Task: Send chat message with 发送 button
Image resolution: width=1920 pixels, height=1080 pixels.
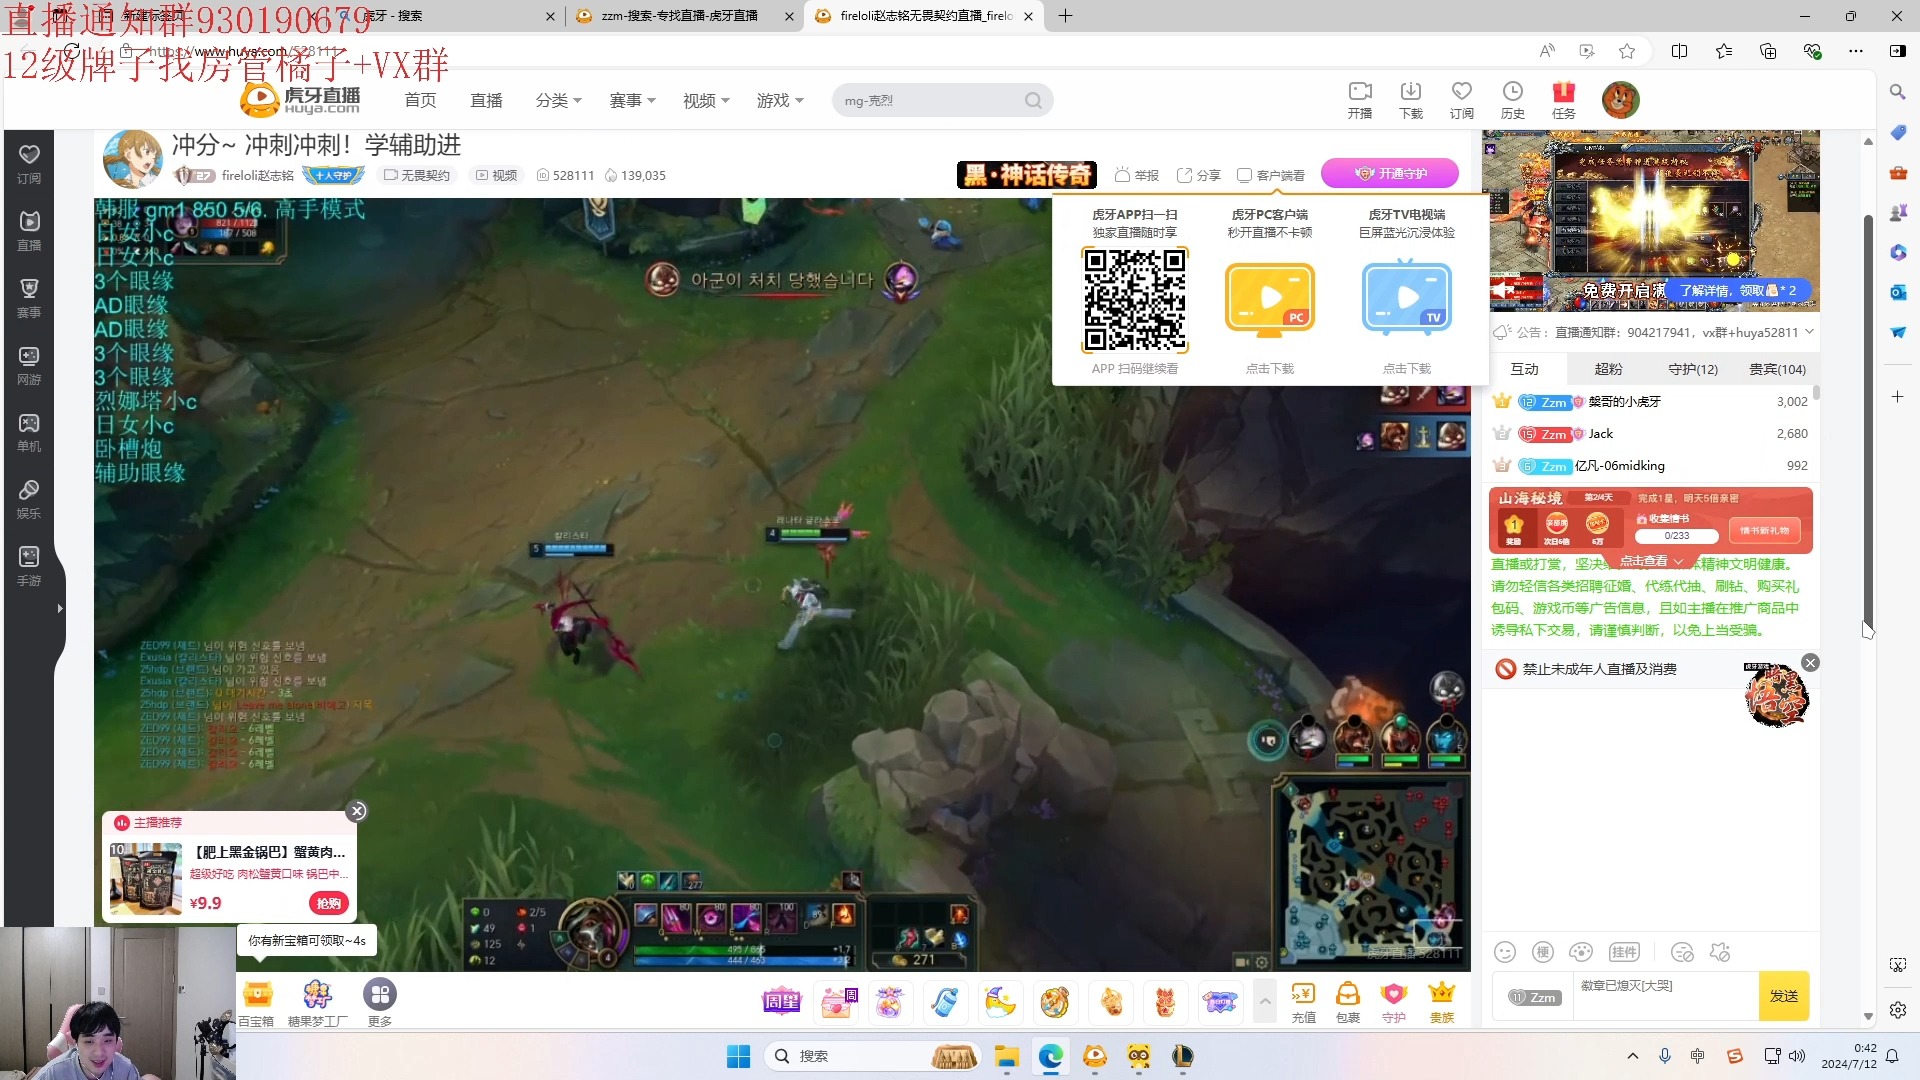Action: pos(1784,996)
